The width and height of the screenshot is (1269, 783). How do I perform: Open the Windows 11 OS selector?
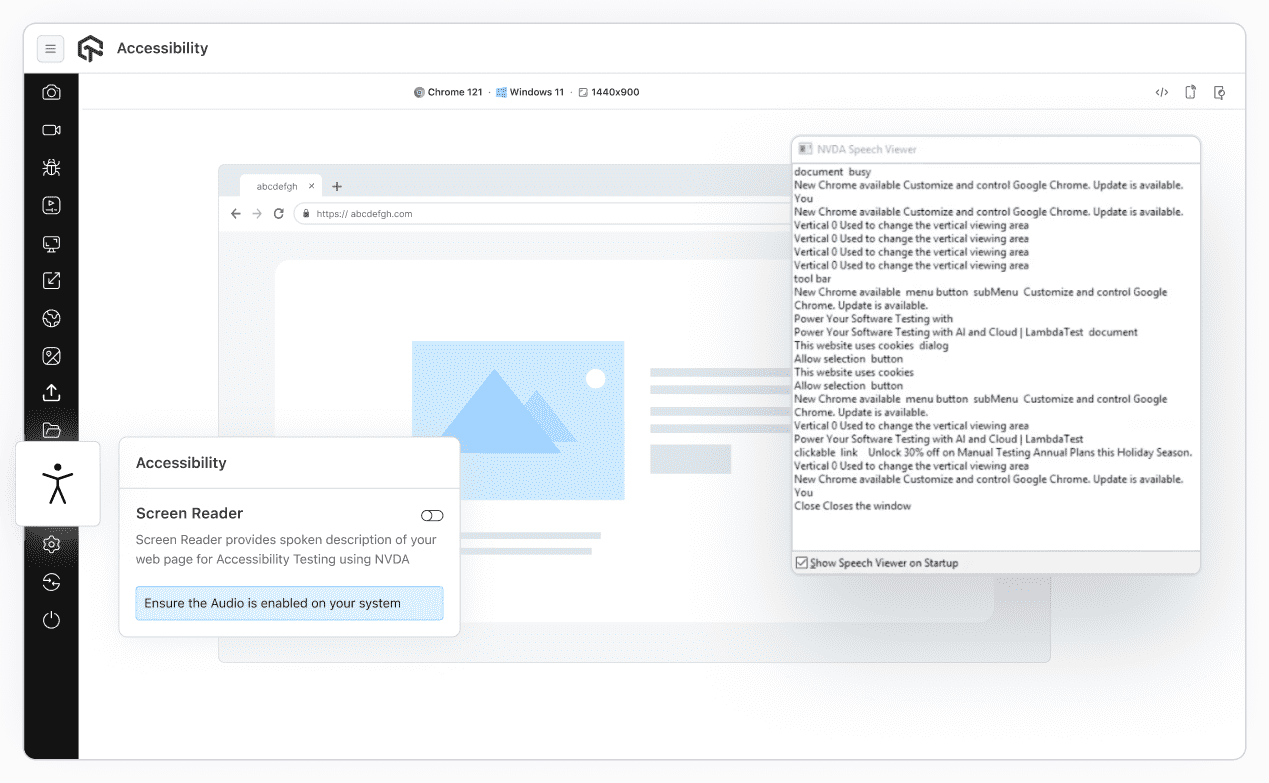point(530,91)
